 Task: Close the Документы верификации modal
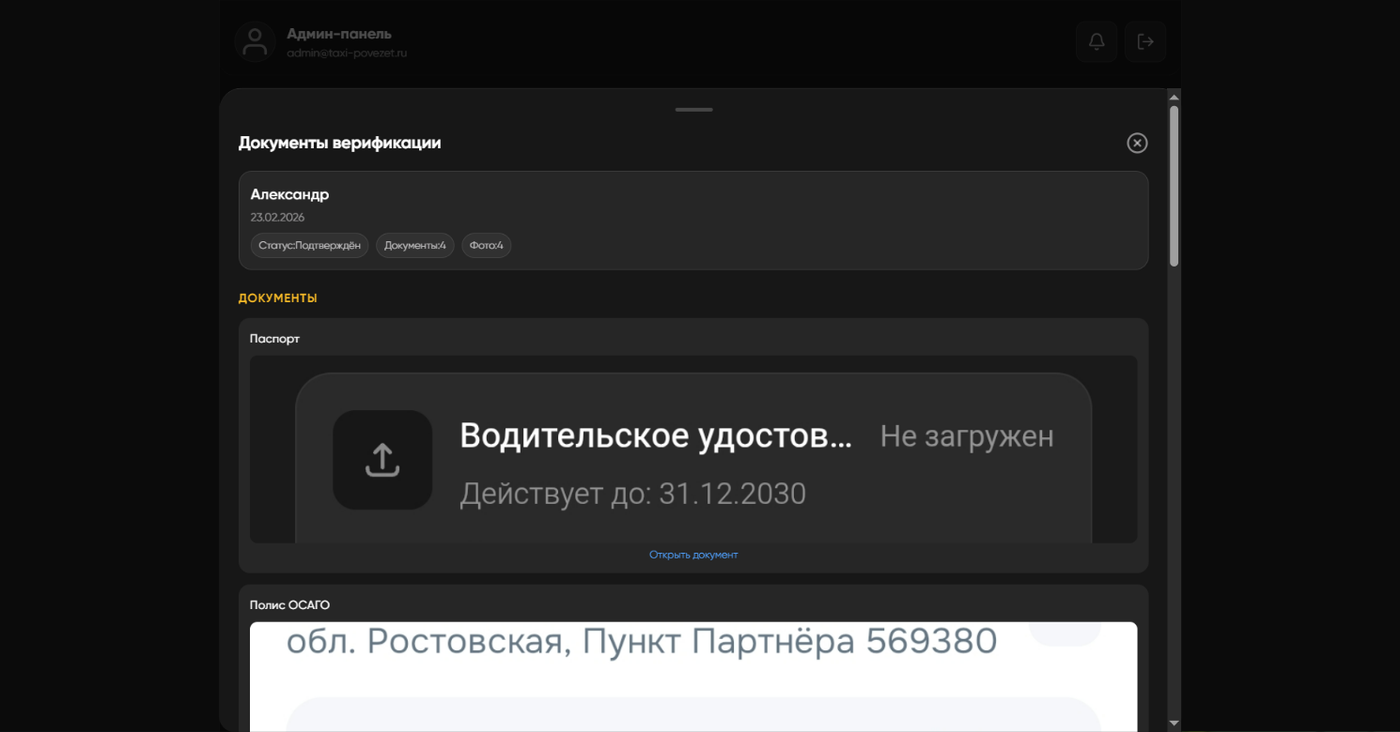coord(1136,143)
